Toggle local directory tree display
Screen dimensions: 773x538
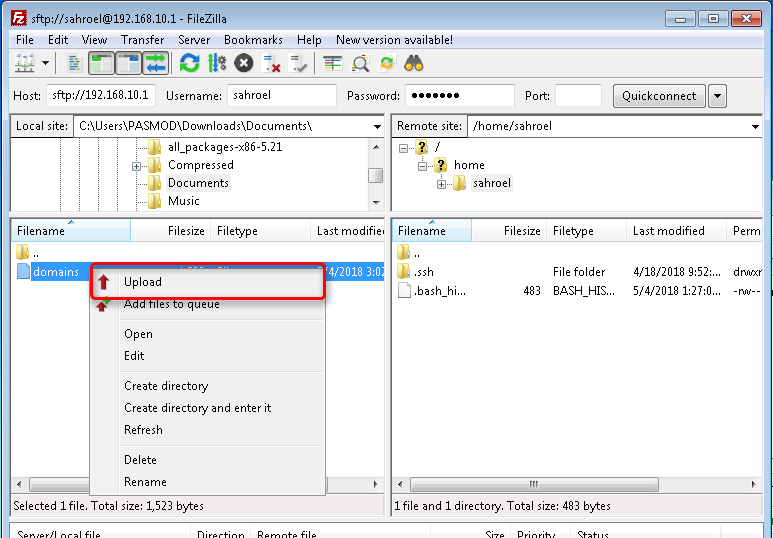pyautogui.click(x=102, y=63)
